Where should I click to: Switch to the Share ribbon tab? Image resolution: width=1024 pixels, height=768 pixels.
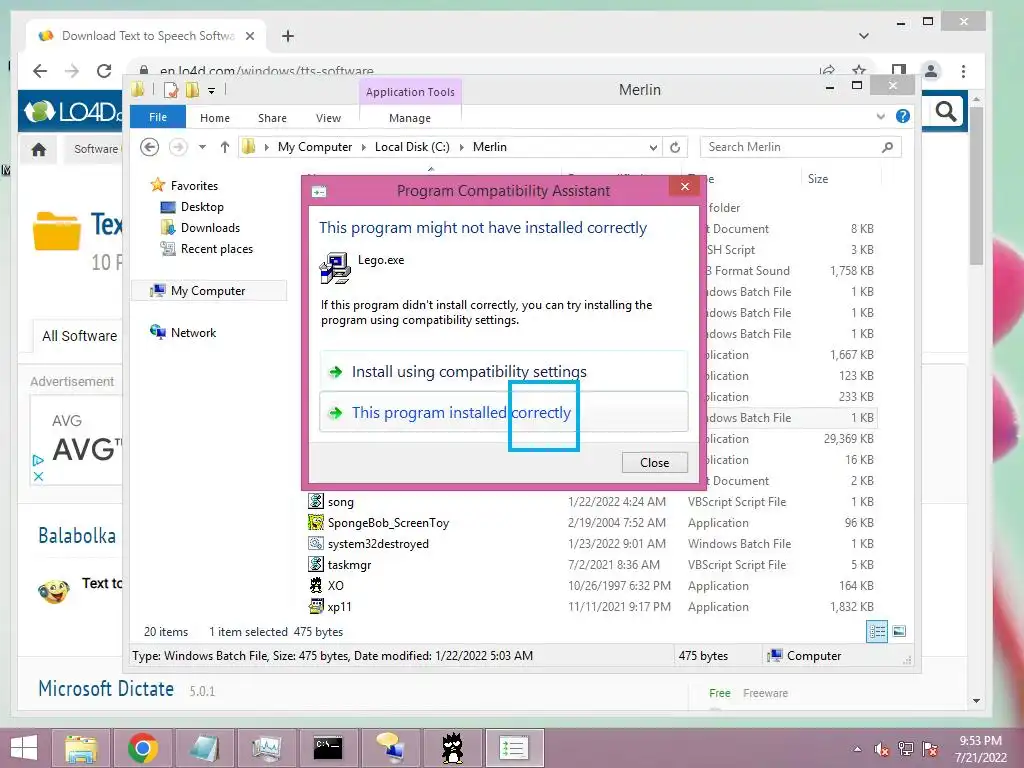tap(272, 118)
